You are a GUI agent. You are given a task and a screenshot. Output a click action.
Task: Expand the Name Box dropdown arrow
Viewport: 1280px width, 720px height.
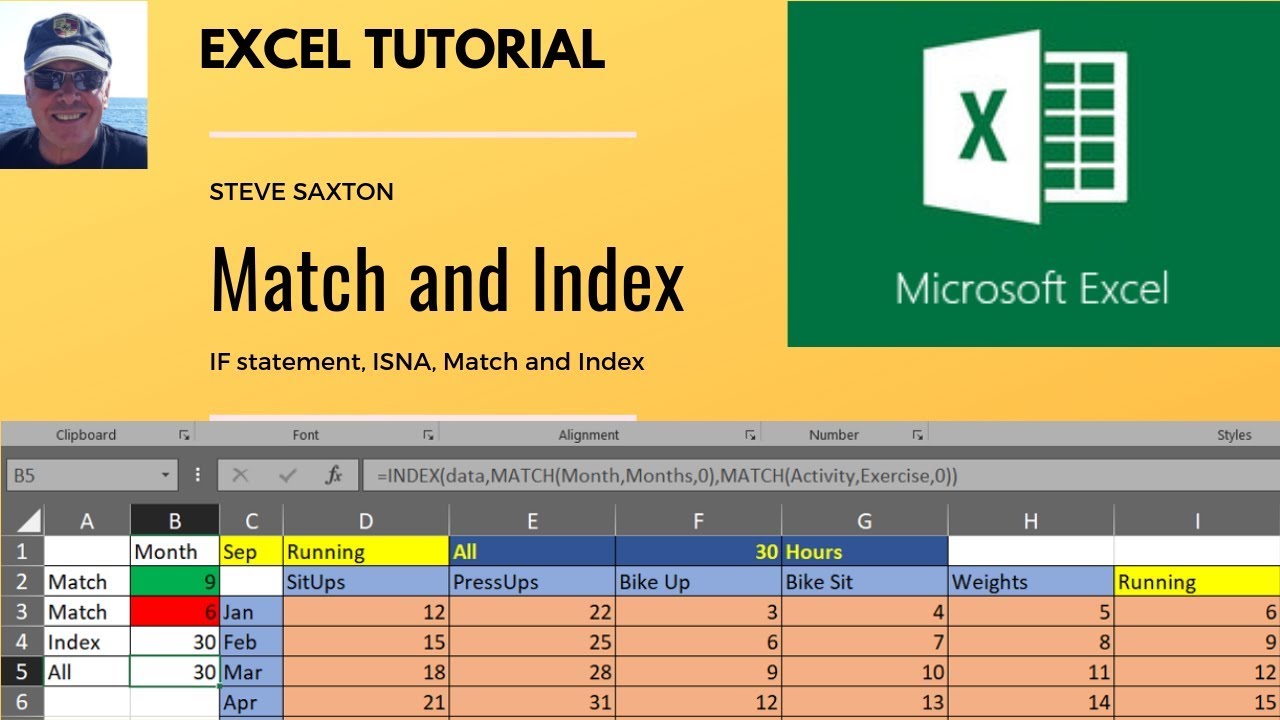(166, 476)
